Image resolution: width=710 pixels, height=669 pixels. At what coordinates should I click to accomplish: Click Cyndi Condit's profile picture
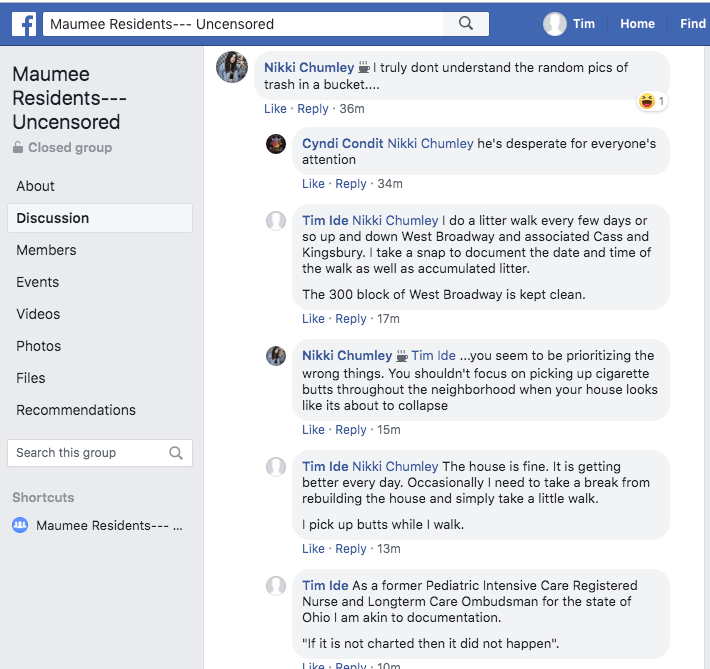(276, 144)
